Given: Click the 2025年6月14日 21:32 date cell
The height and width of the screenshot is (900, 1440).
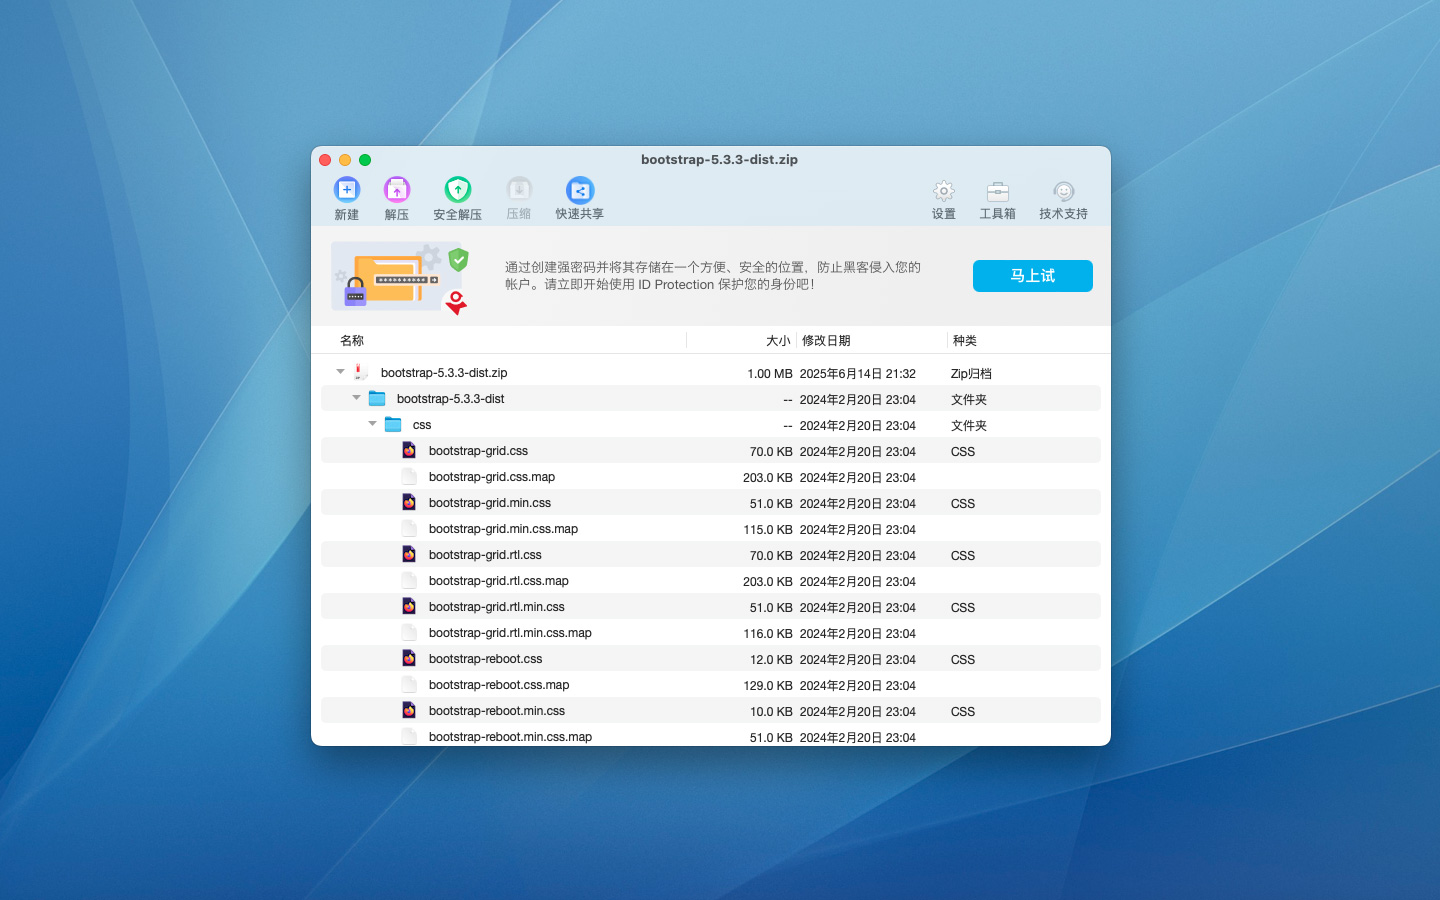Looking at the screenshot, I should tap(858, 374).
